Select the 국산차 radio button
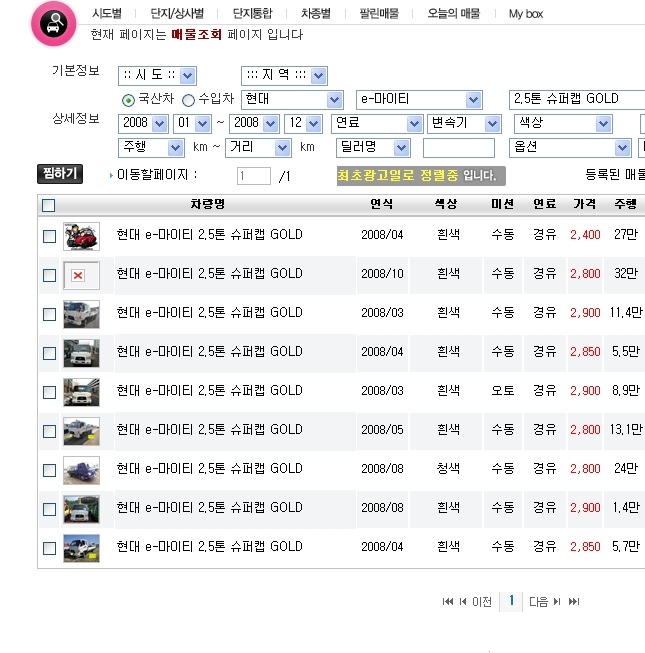The image size is (645, 653). click(128, 100)
